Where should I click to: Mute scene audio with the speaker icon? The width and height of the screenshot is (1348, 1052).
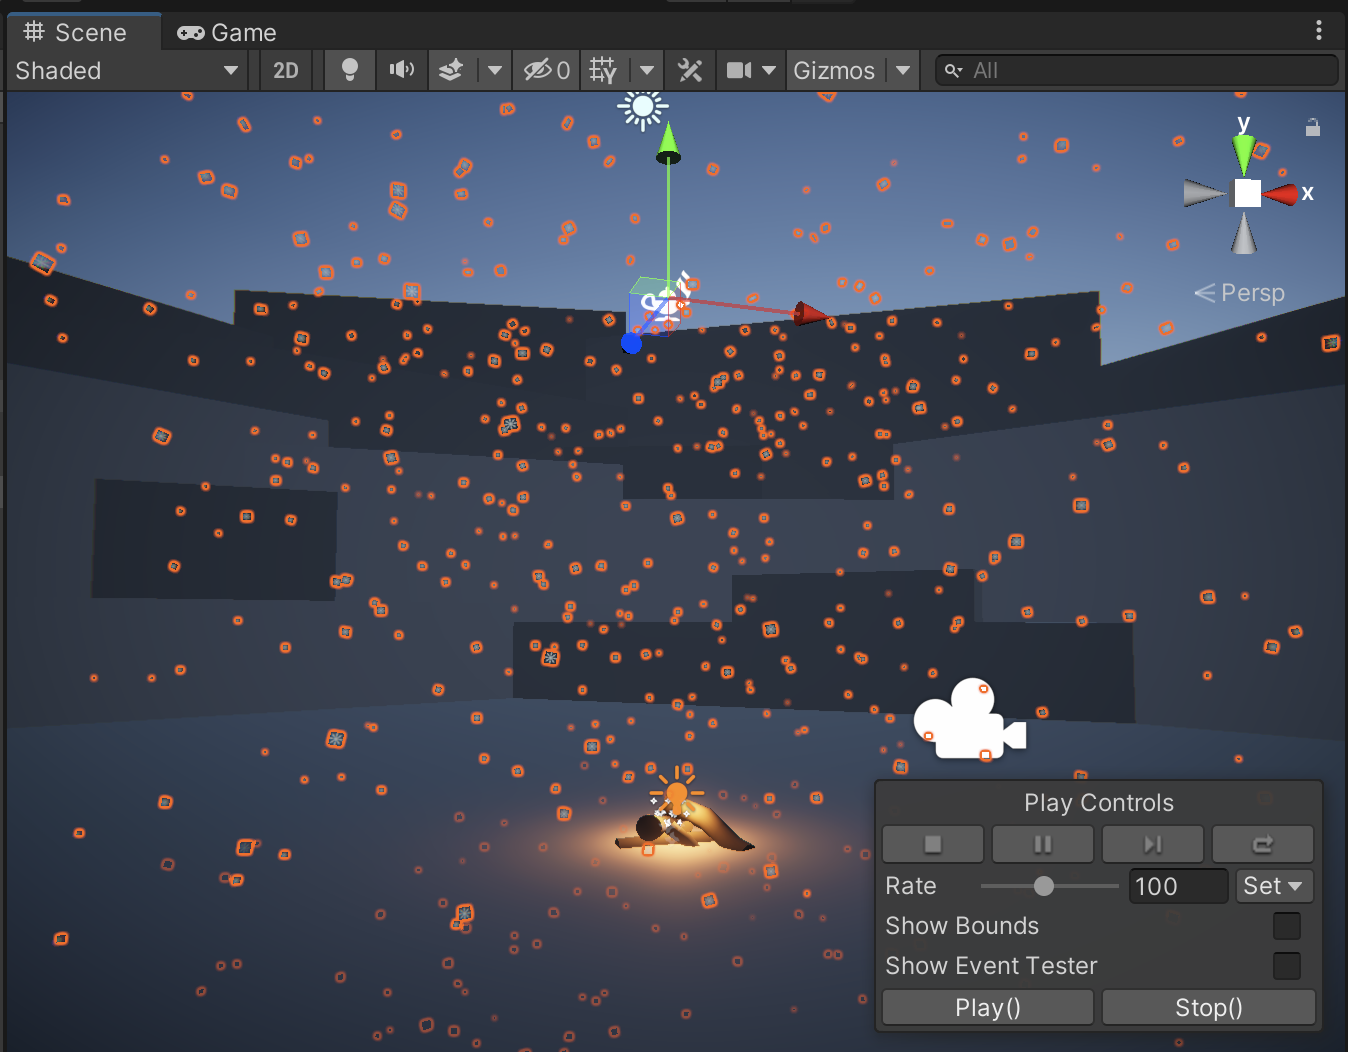402,70
